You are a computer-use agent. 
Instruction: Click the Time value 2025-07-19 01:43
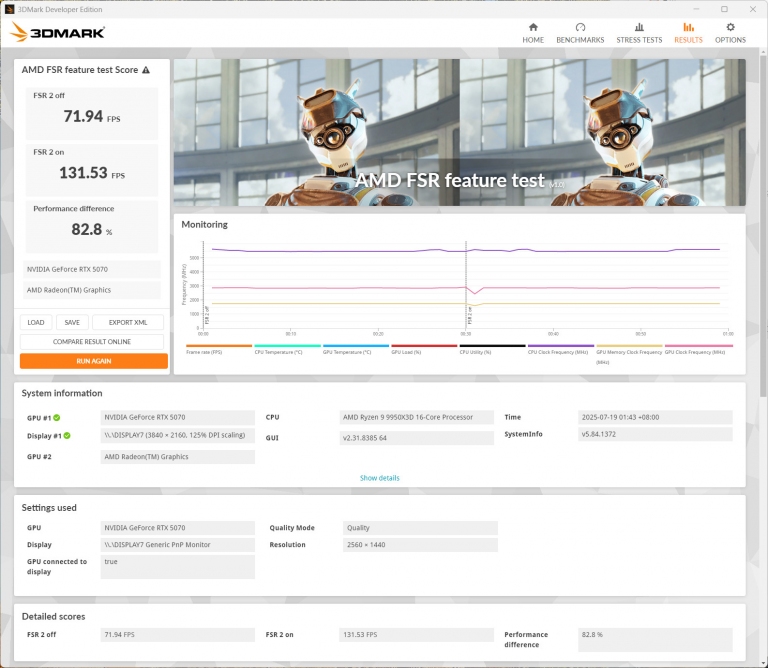tap(655, 417)
